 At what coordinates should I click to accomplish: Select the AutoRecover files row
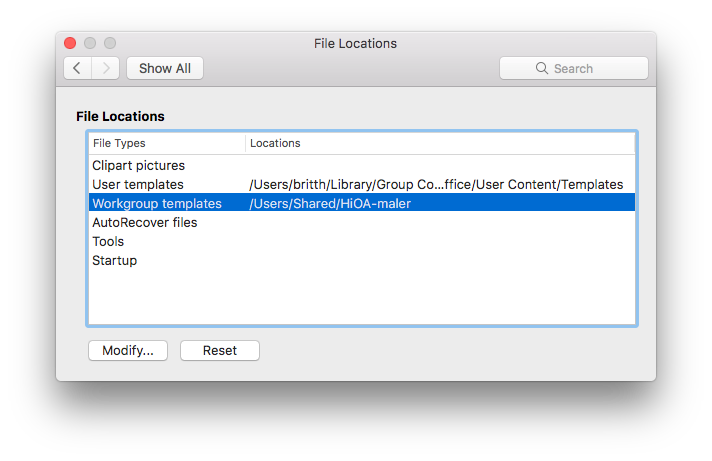(362, 223)
